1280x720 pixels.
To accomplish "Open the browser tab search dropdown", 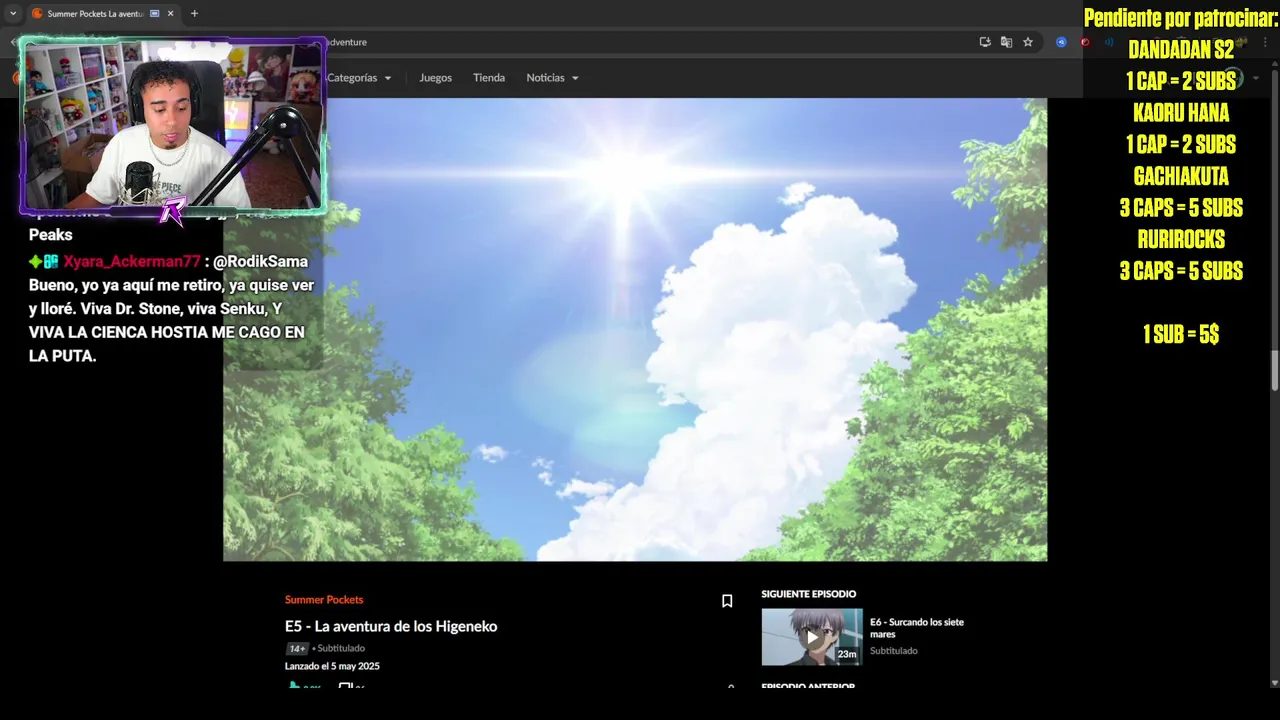I will 13,13.
